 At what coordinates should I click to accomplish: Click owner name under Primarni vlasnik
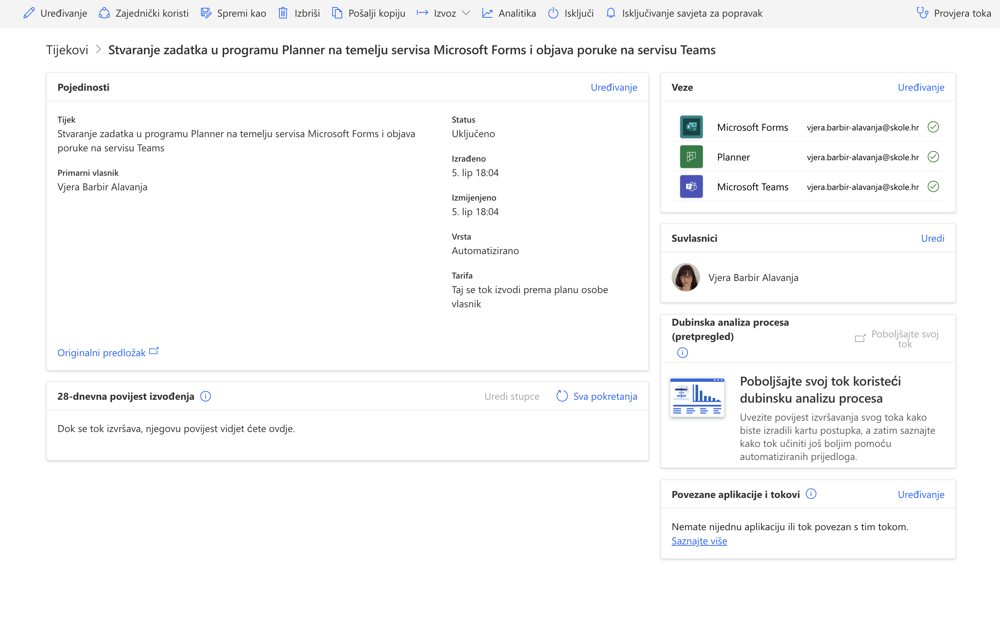[x=102, y=187]
